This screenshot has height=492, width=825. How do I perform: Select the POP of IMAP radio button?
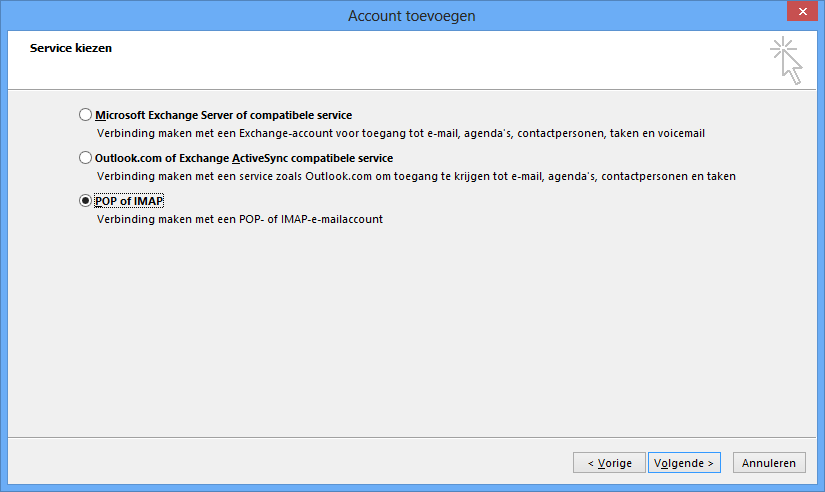point(85,201)
